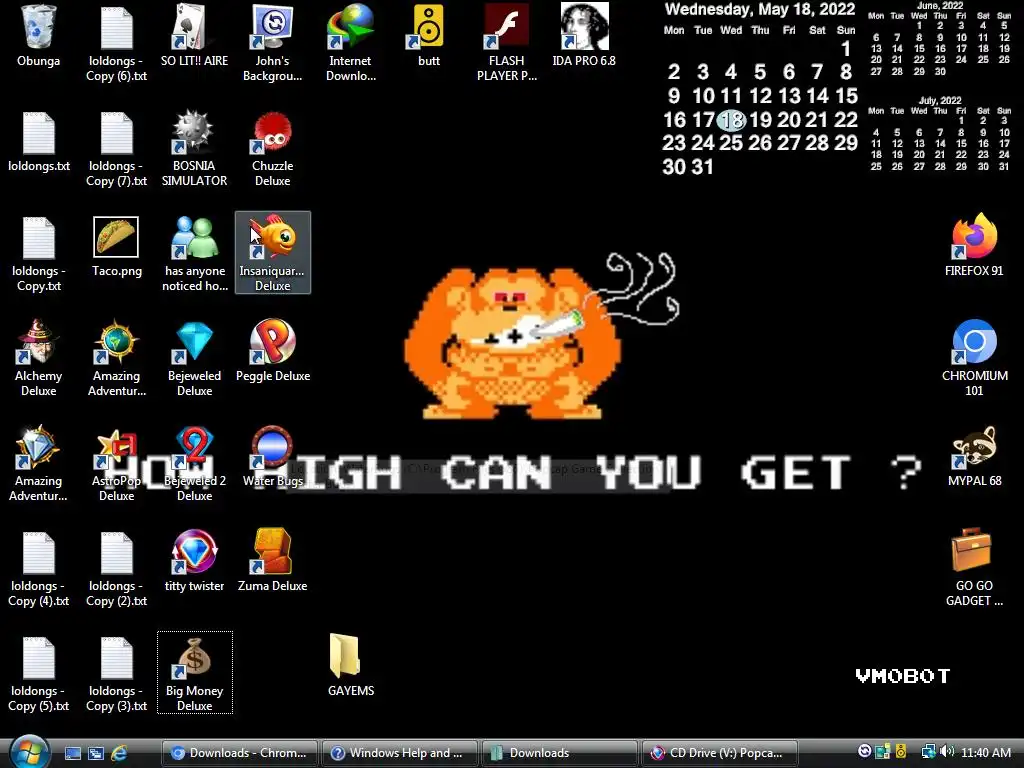Switch to Windows Help and Support taskbar button

(399, 753)
